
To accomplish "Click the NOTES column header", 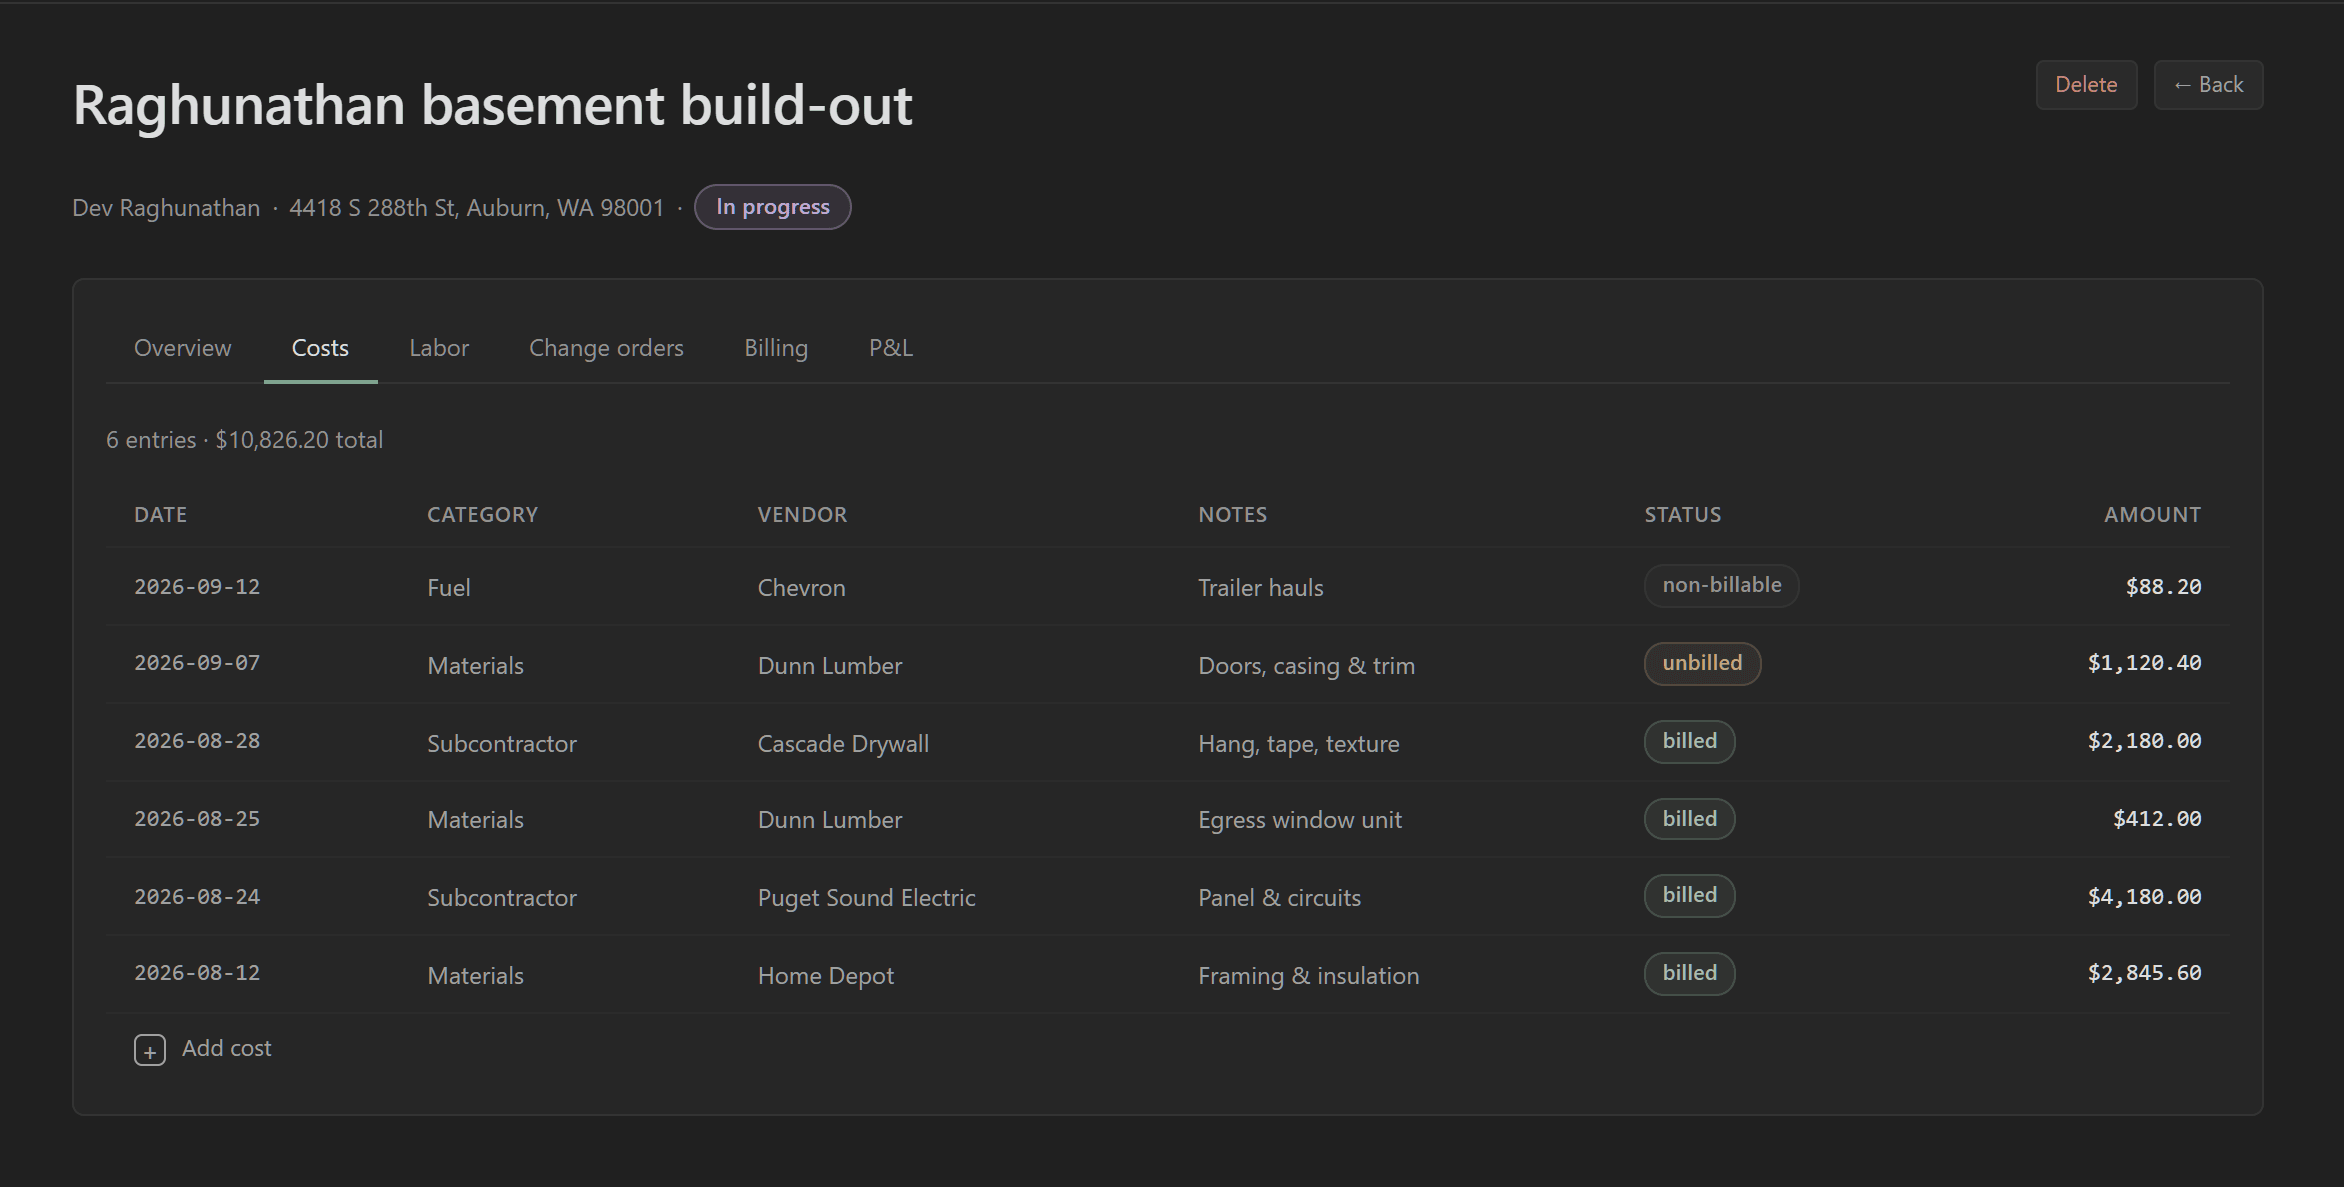I will [x=1232, y=515].
